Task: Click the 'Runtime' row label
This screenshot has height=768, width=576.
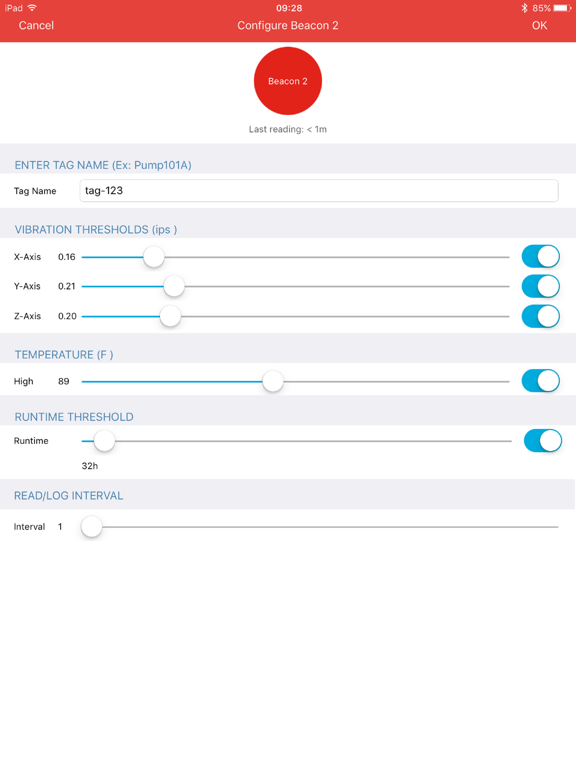Action: pos(31,441)
